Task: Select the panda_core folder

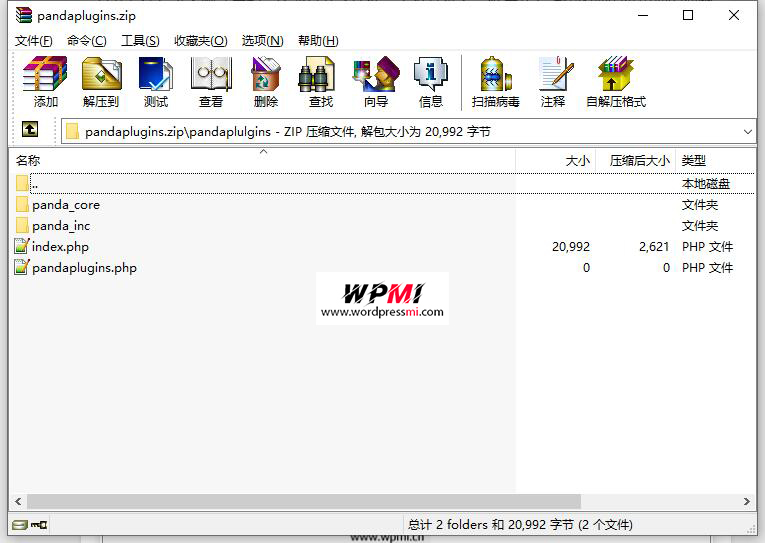Action: point(65,205)
